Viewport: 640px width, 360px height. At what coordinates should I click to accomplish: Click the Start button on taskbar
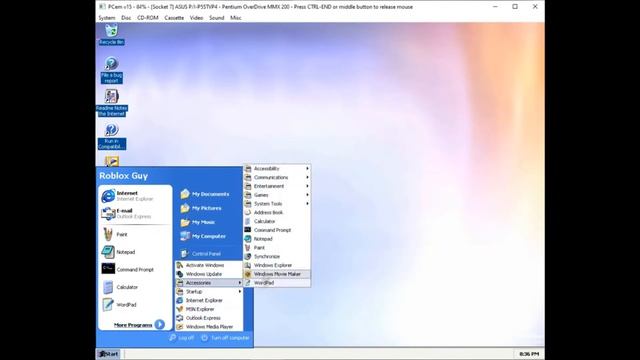[109, 354]
